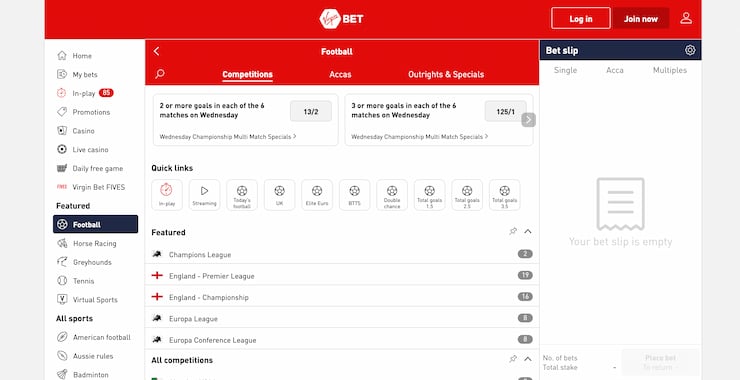Open the BTTS quick link
The width and height of the screenshot is (740, 380).
pos(354,195)
